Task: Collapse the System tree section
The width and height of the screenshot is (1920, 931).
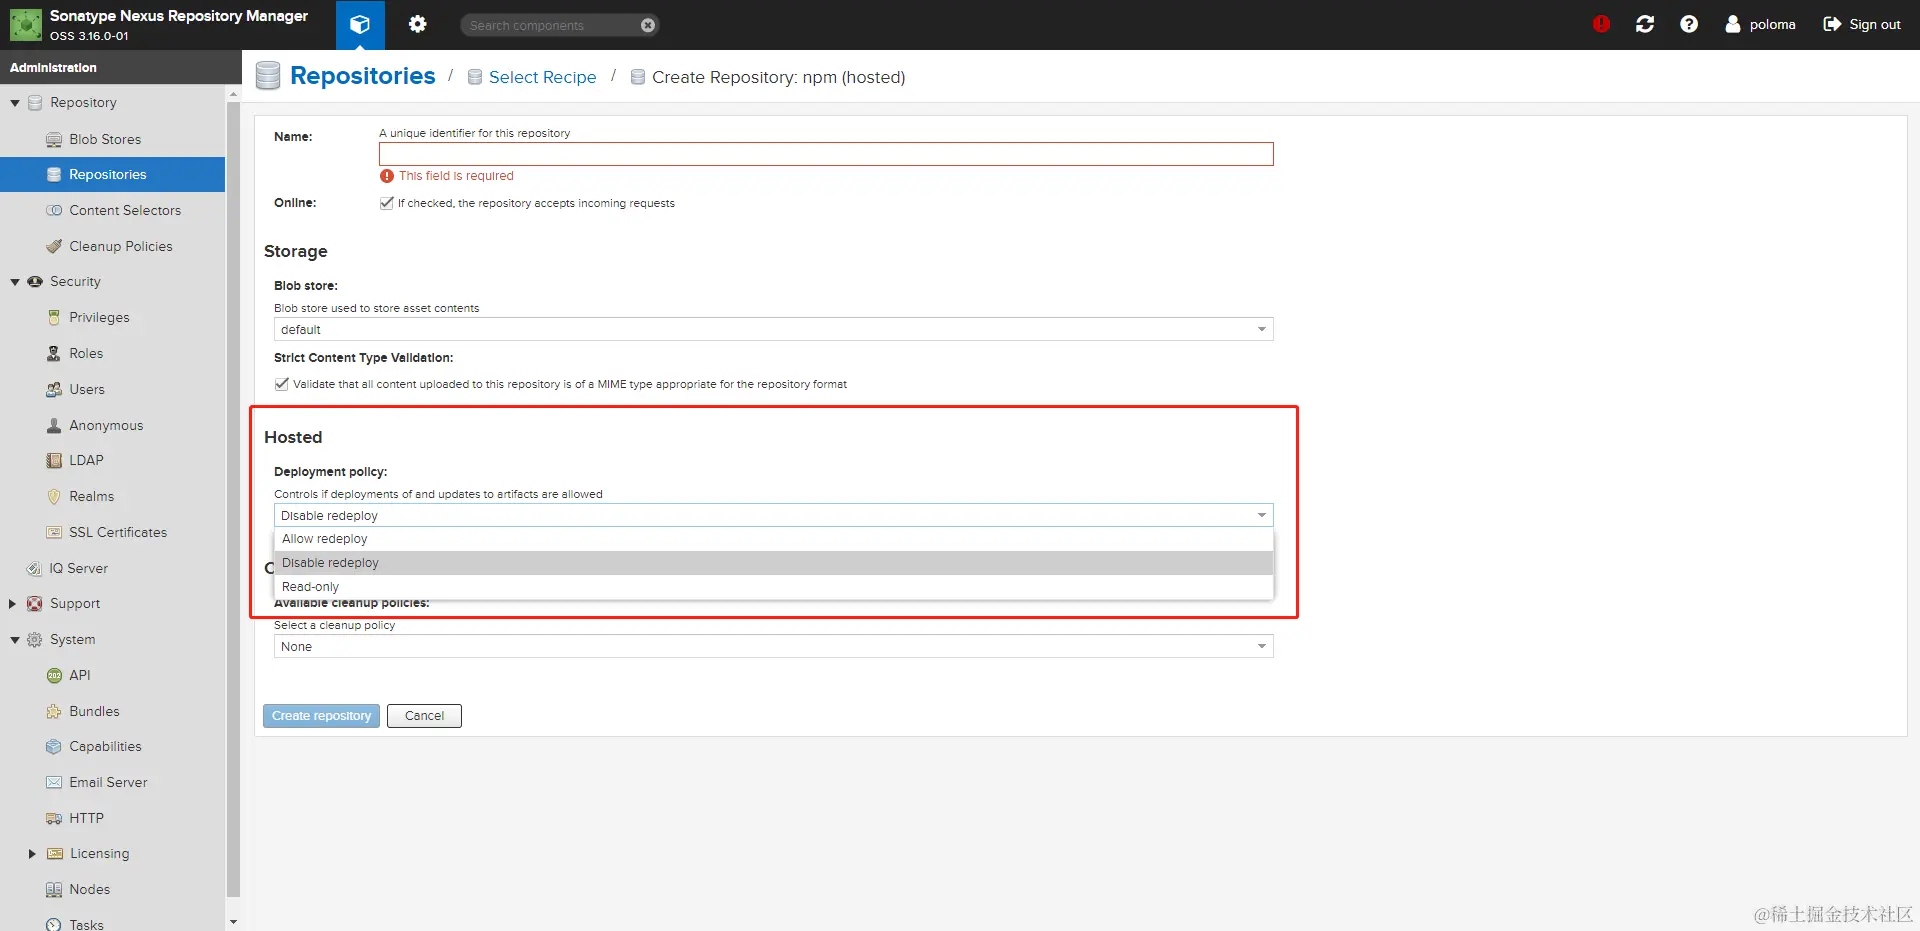Action: click(15, 640)
